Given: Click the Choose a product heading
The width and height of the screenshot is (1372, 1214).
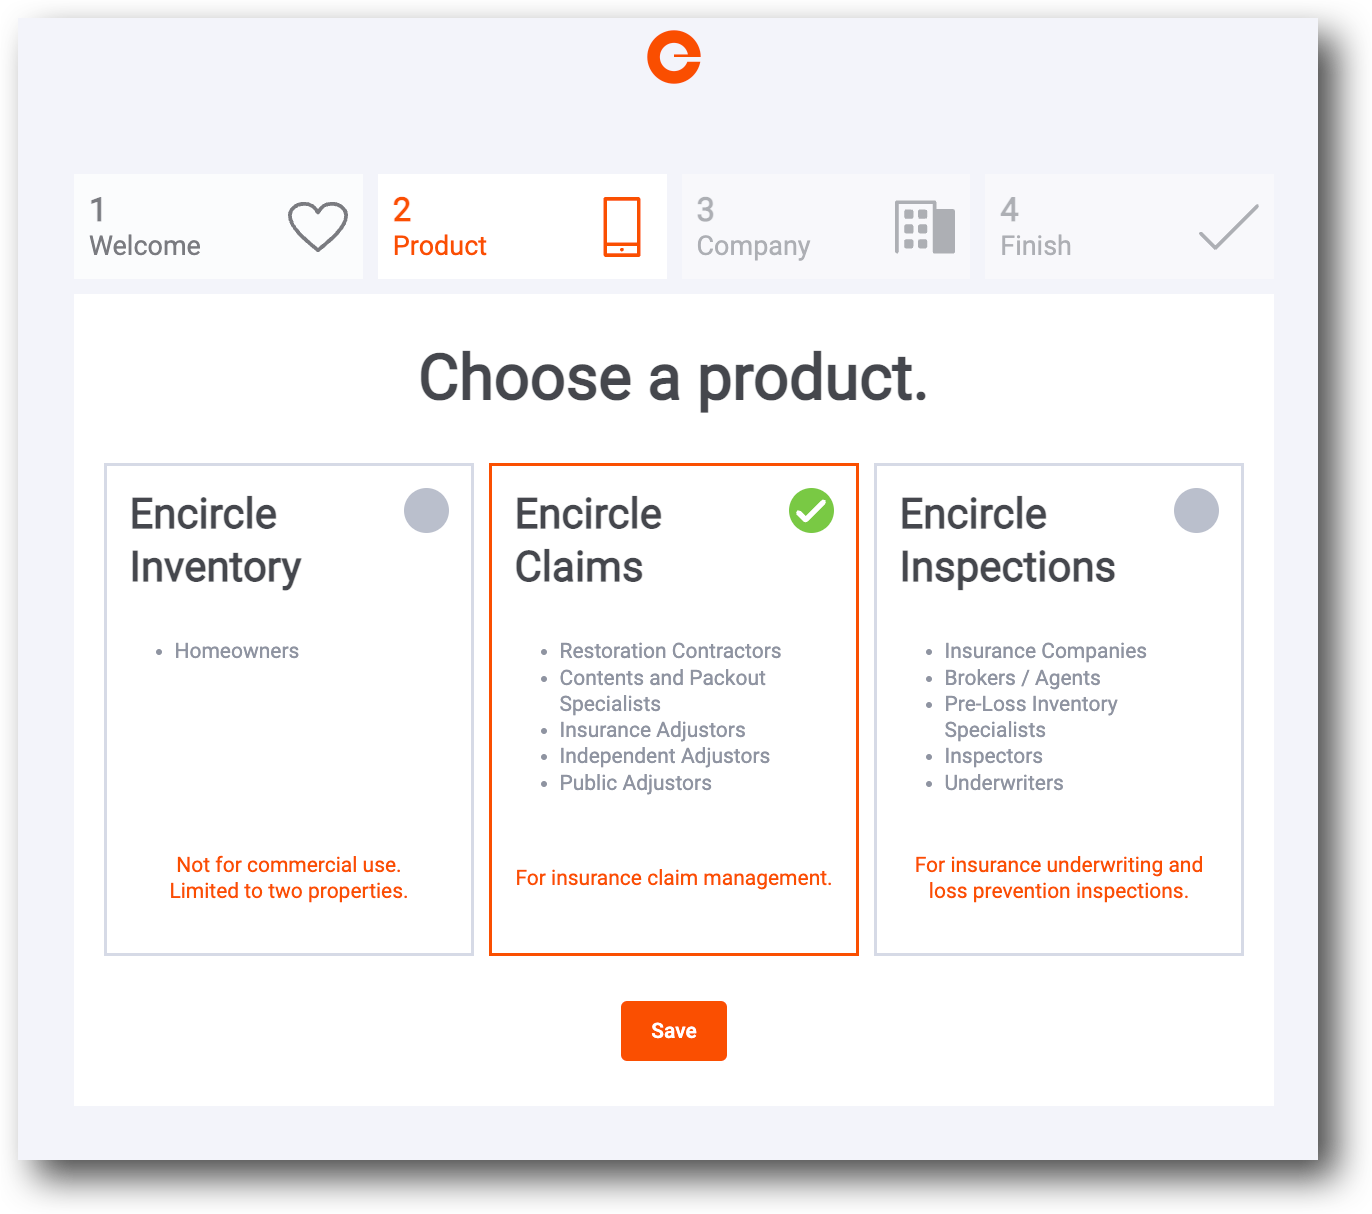Looking at the screenshot, I should coord(673,380).
